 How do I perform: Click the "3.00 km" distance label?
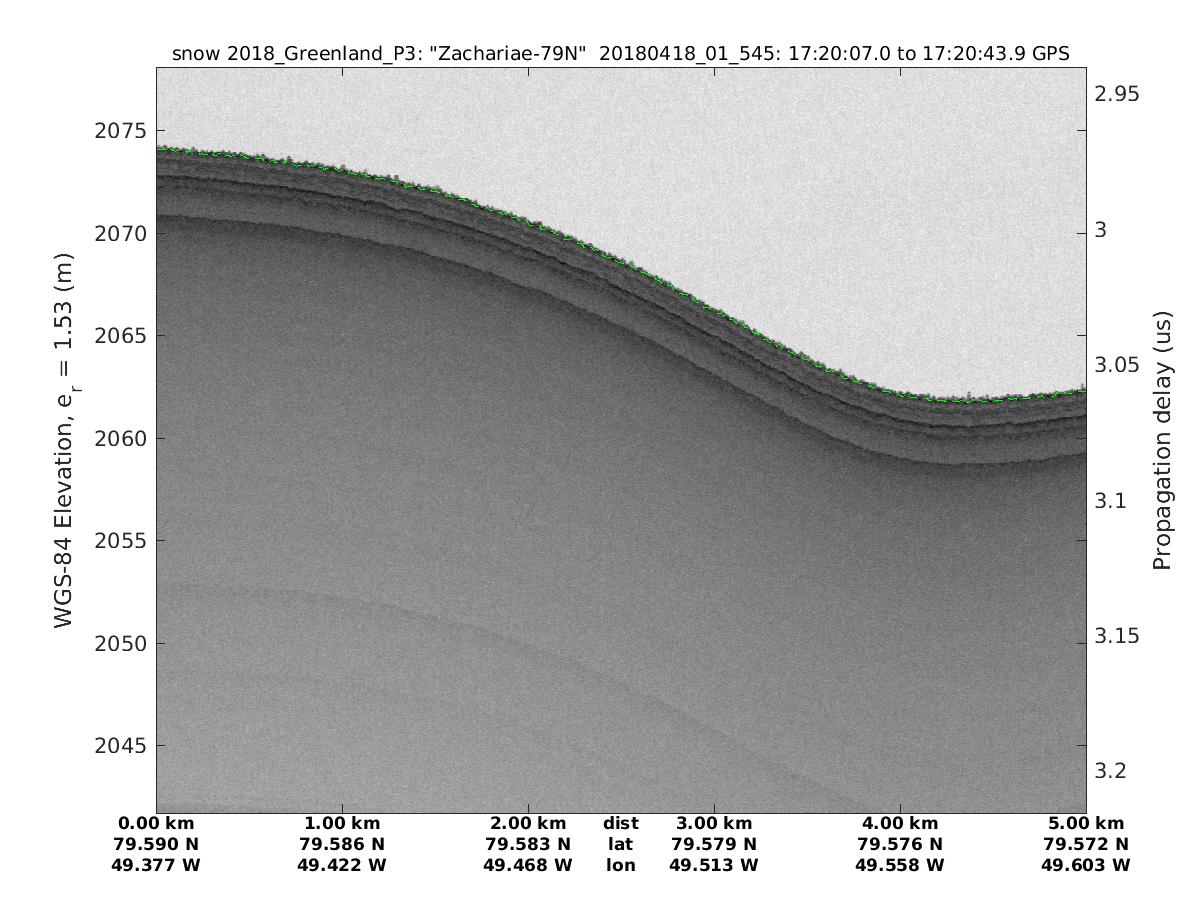pyautogui.click(x=714, y=824)
